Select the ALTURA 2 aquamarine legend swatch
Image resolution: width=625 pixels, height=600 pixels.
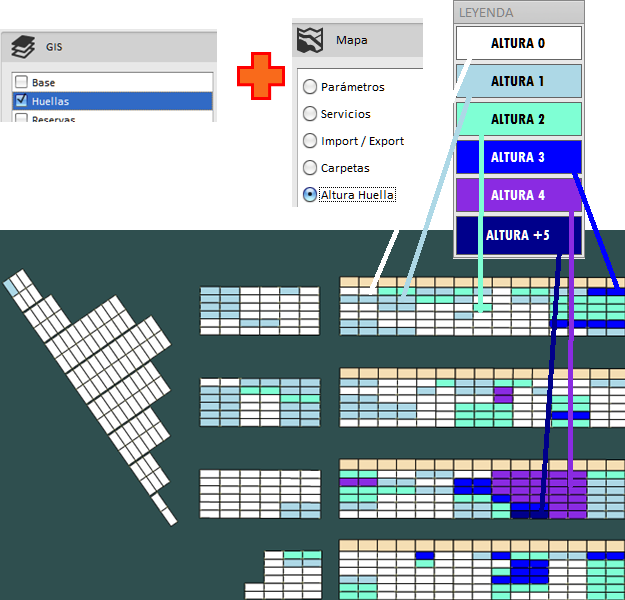(518, 119)
